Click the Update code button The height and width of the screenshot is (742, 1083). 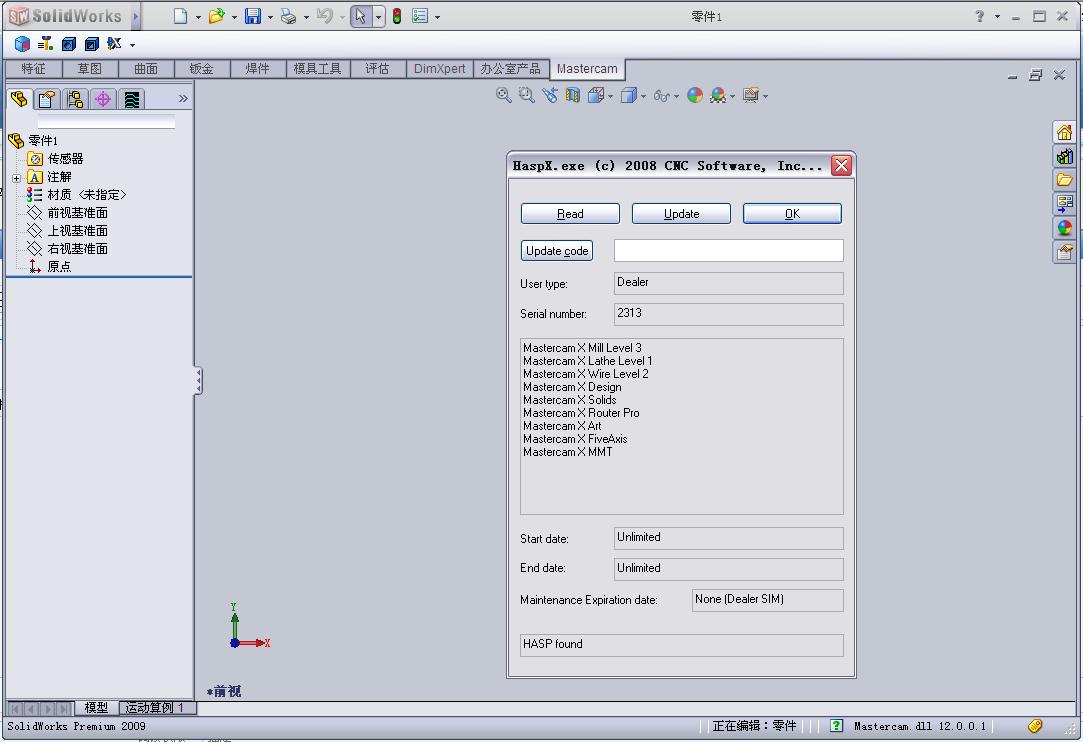[557, 251]
